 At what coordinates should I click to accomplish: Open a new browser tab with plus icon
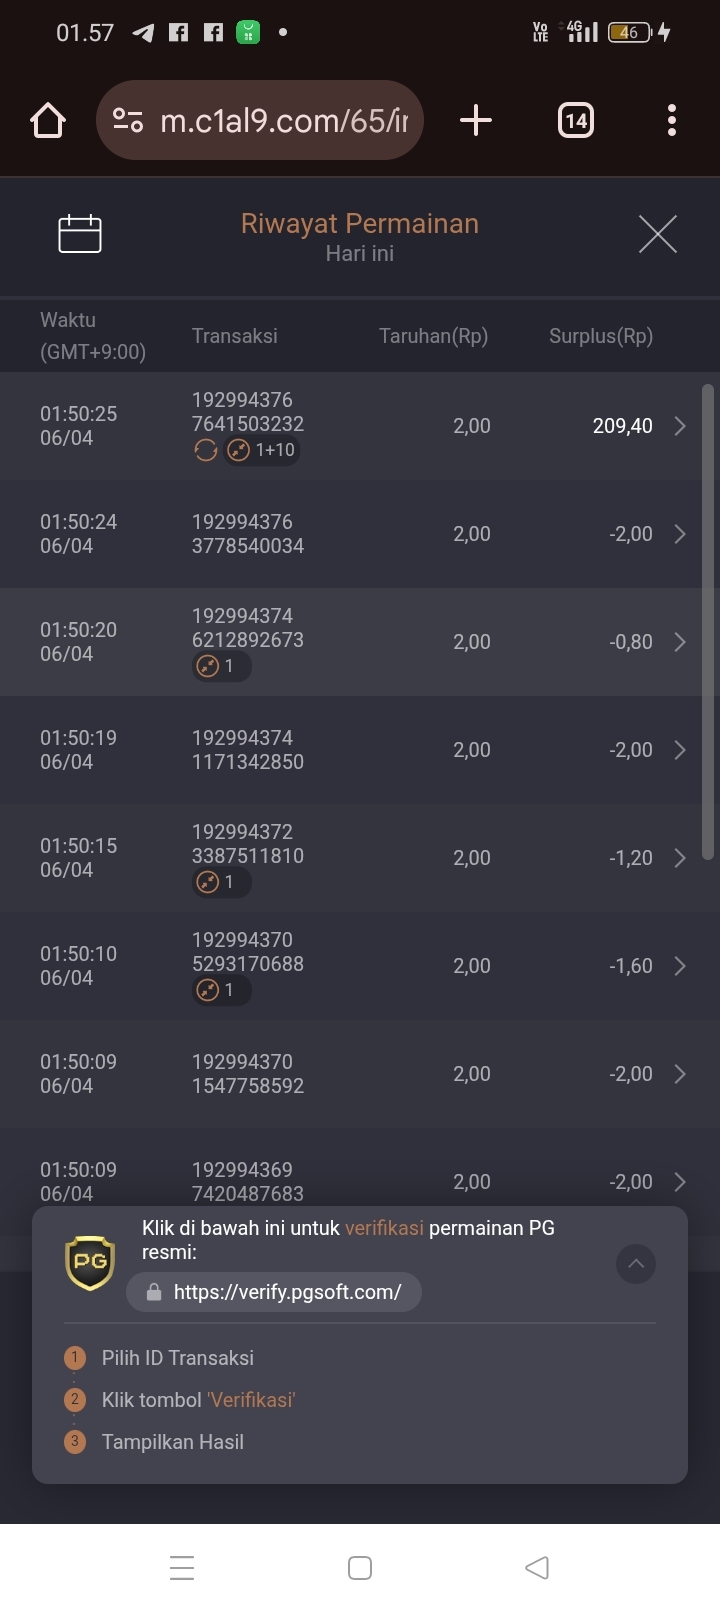pos(476,121)
